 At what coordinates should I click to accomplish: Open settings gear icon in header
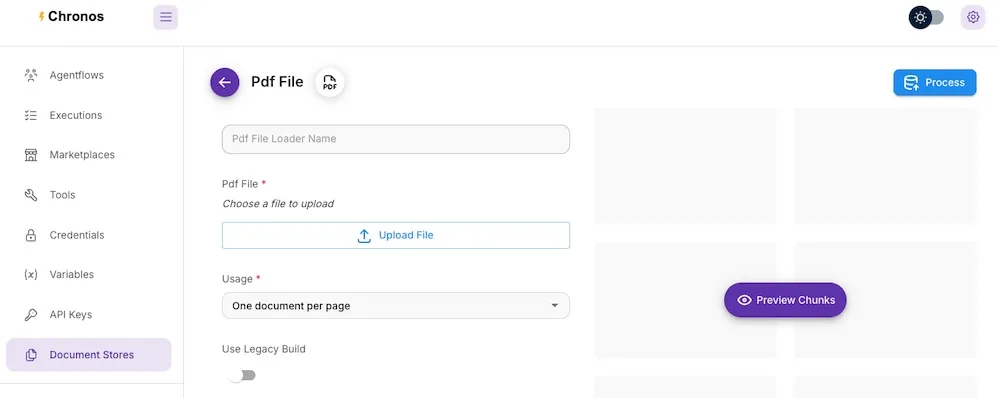[x=972, y=17]
